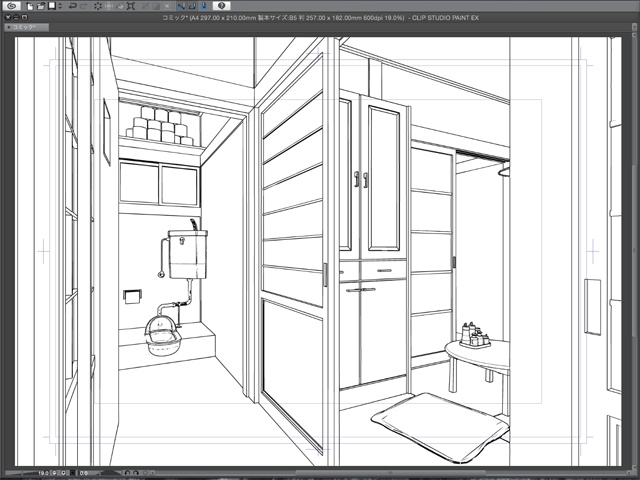Toggle Snap to Grid
Image resolution: width=640 pixels, height=480 pixels.
203,6
